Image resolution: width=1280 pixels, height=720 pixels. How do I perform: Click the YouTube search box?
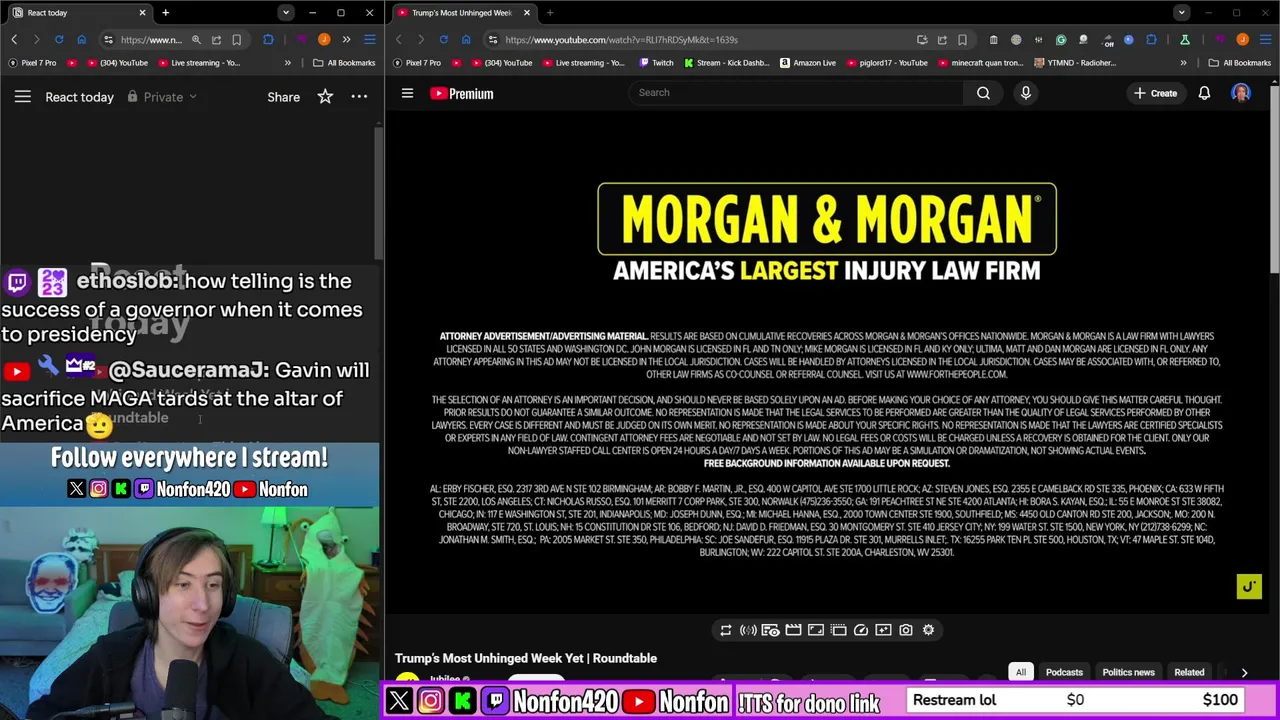[x=795, y=93]
